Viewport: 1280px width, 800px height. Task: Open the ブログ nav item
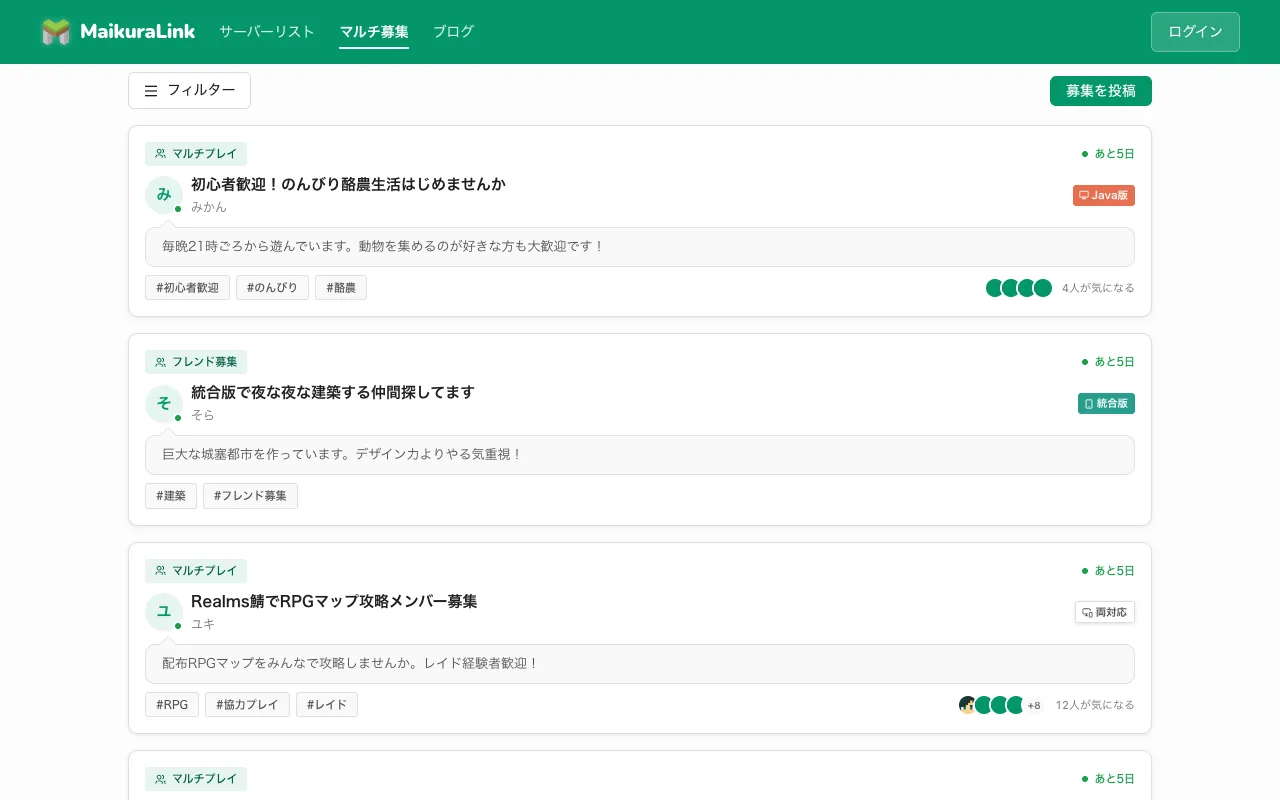[x=454, y=32]
